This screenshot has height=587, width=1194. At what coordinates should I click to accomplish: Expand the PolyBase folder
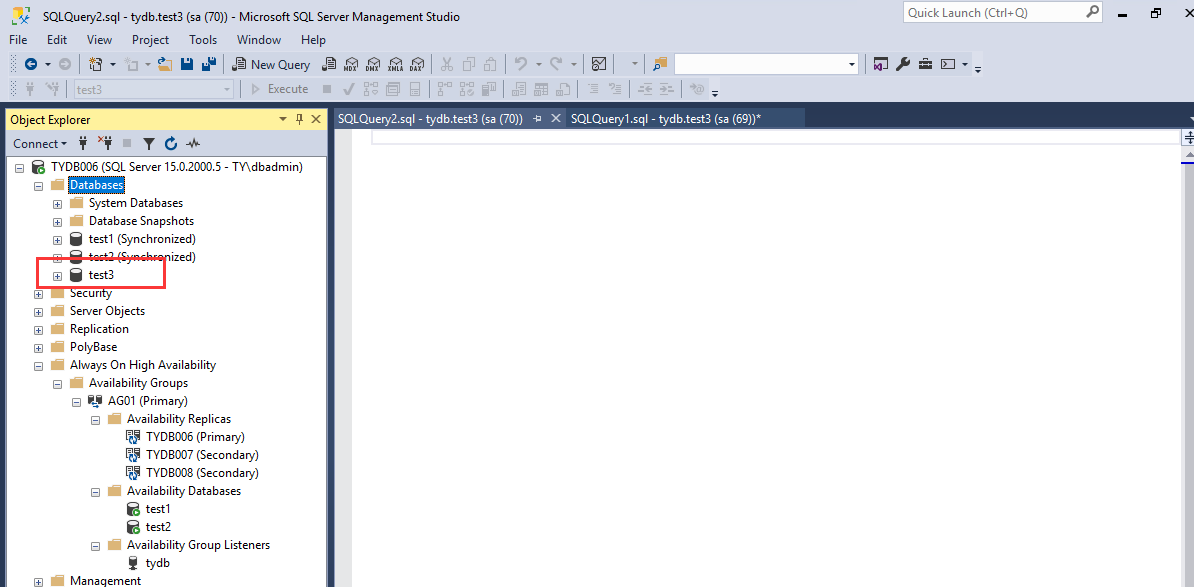click(38, 348)
